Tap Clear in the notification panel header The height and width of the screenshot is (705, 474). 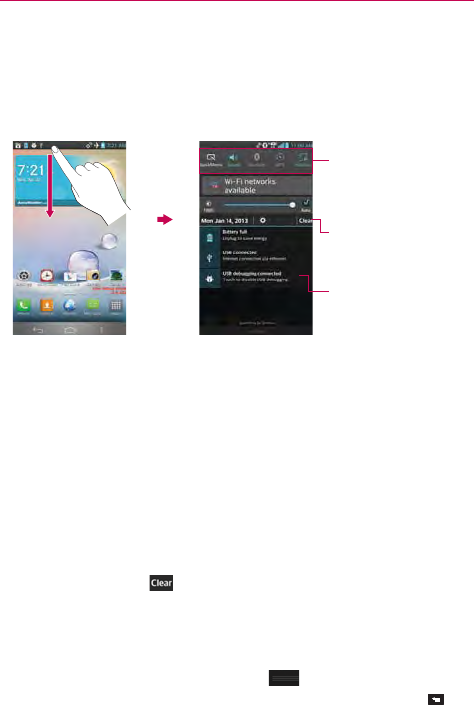[305, 221]
